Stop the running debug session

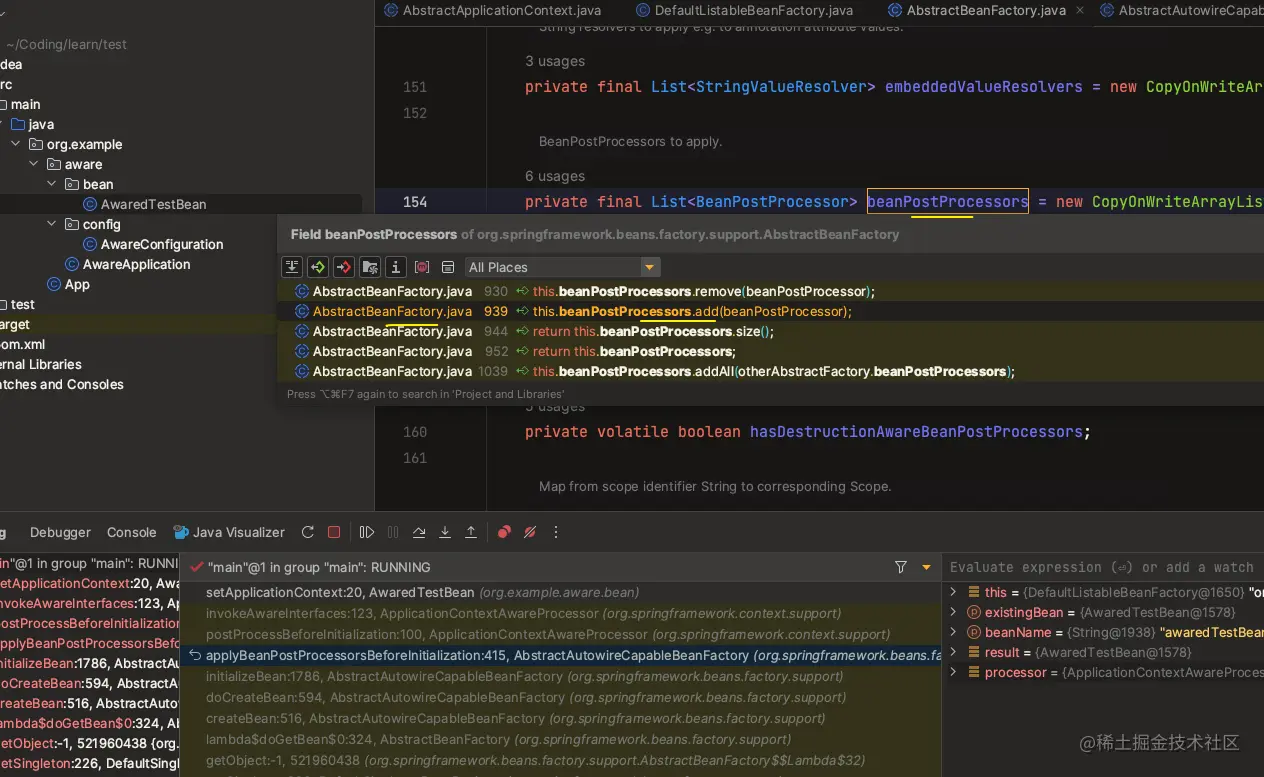pos(334,532)
